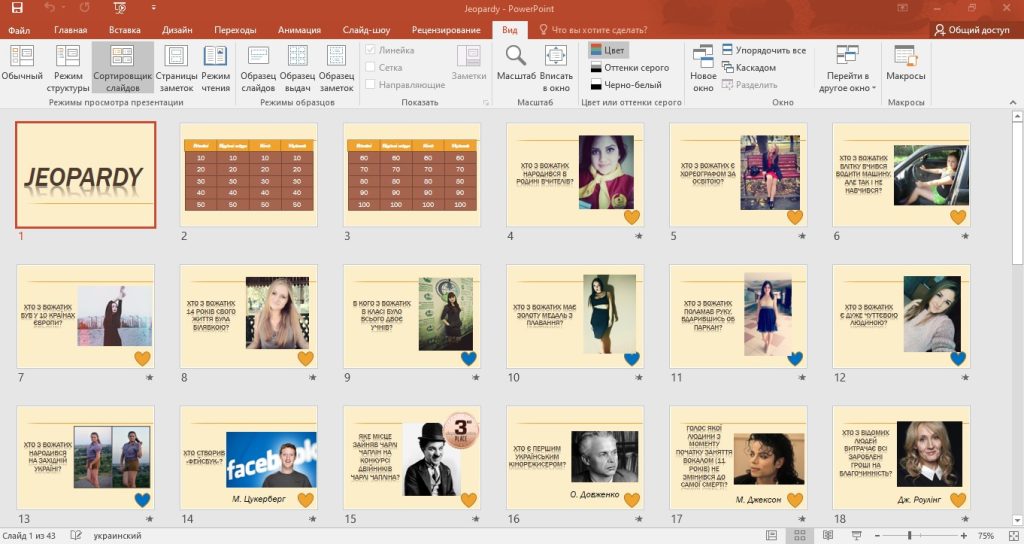Start slideshow from status bar icon
The image size is (1024, 544).
tap(857, 536)
